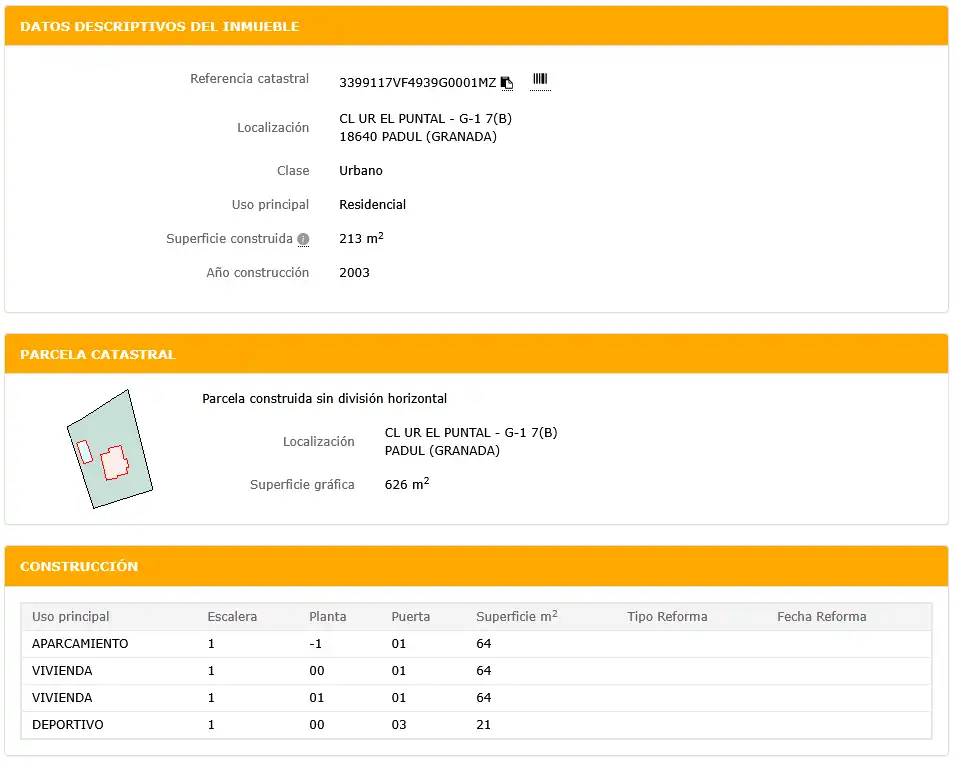Click the 626 m² Superficie gráfica value
Image resolution: width=955 pixels, height=763 pixels.
point(407,484)
